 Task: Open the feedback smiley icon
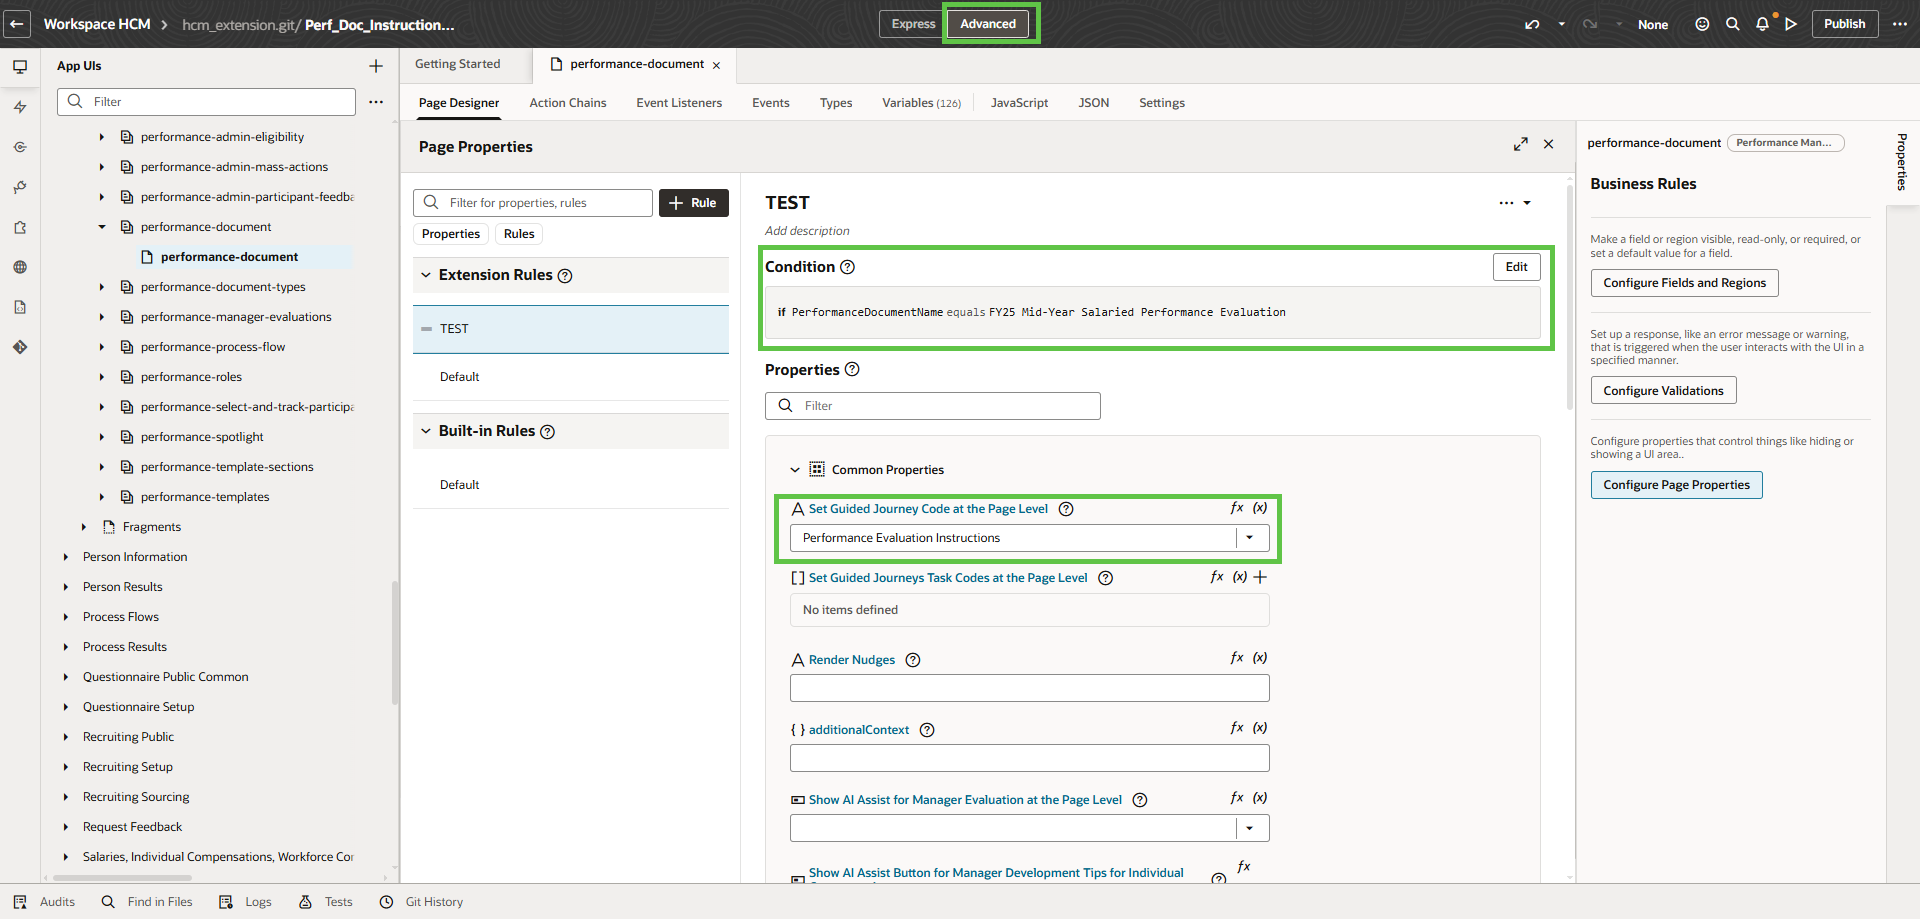[1702, 24]
